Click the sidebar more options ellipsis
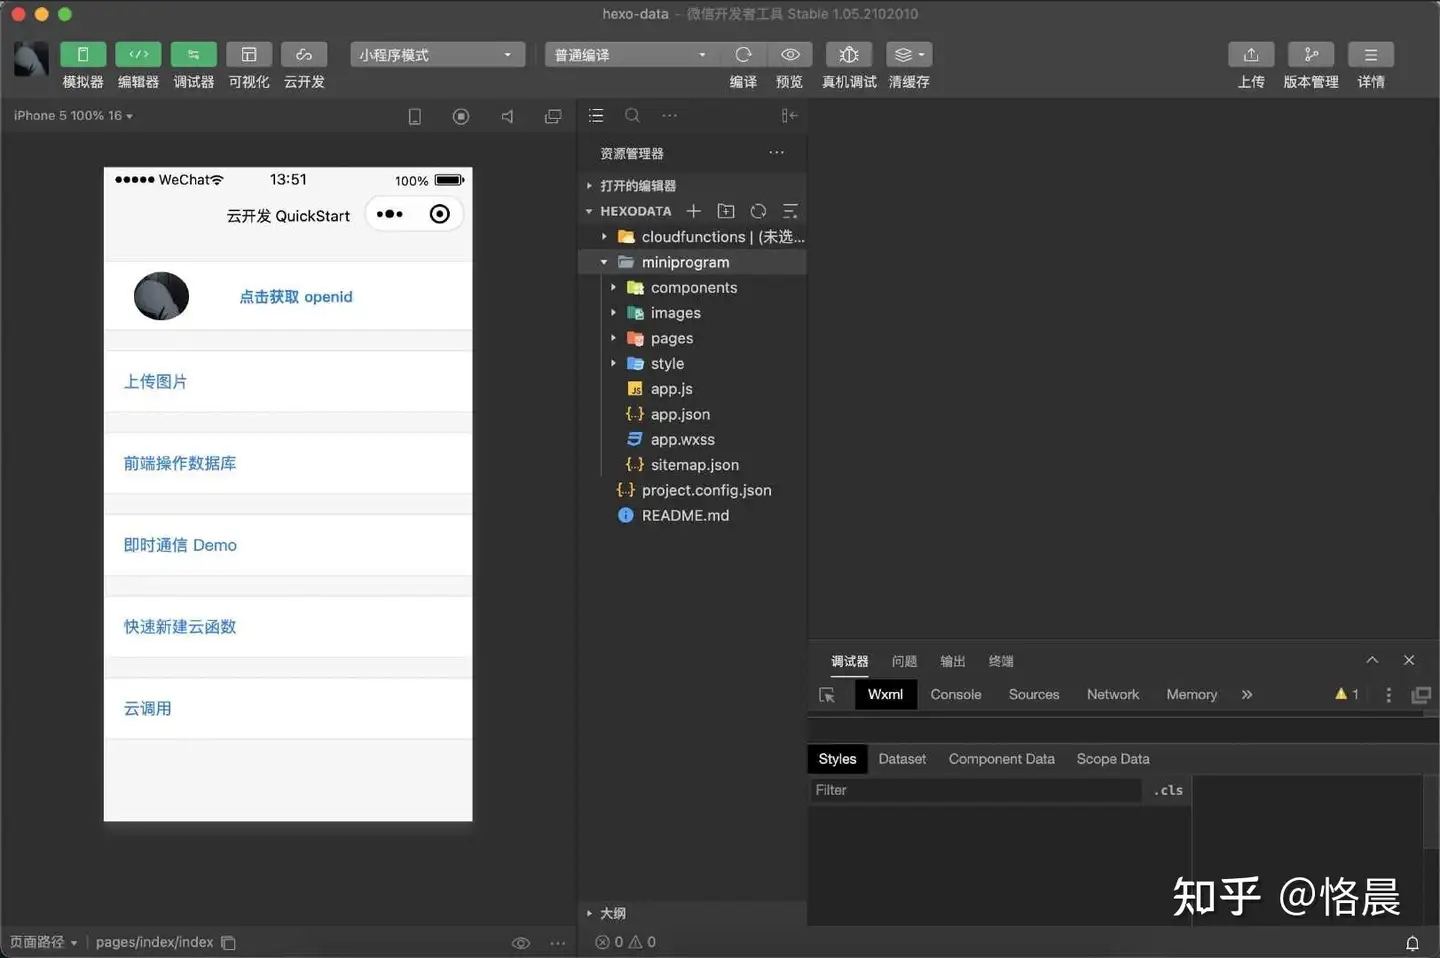 (x=669, y=115)
